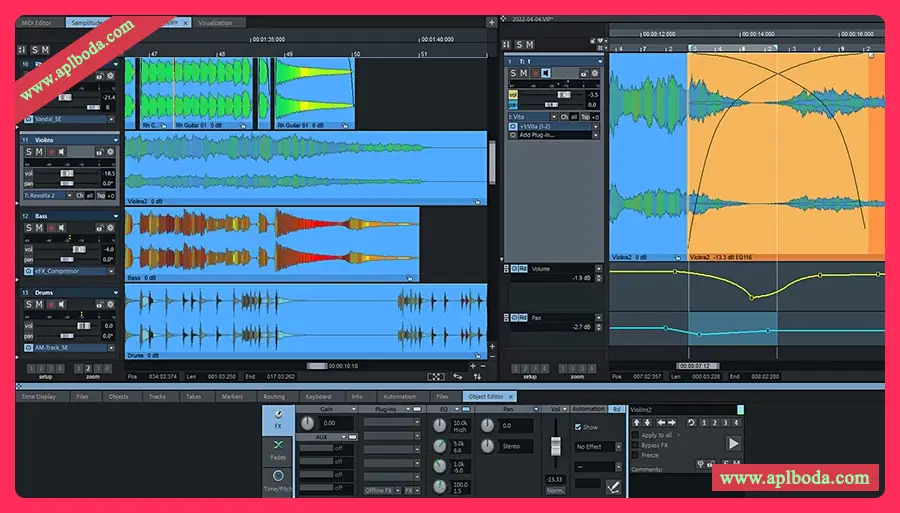The width and height of the screenshot is (900, 513).
Task: Mute the Violins track
Action: [40, 152]
